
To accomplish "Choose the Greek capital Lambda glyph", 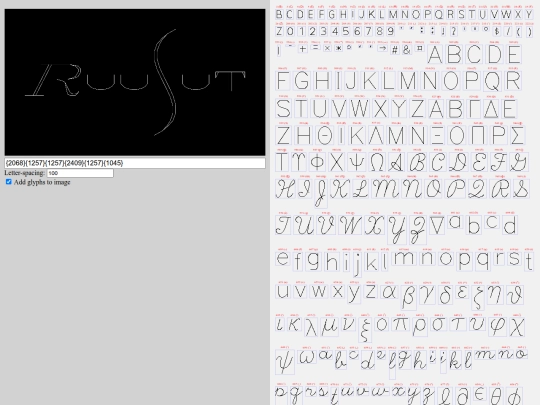I will click(376, 135).
